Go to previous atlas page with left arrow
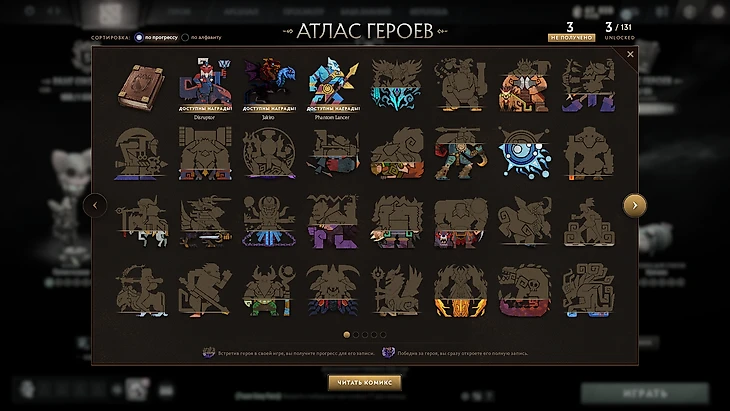Viewport: 730px width, 411px height. [95, 205]
